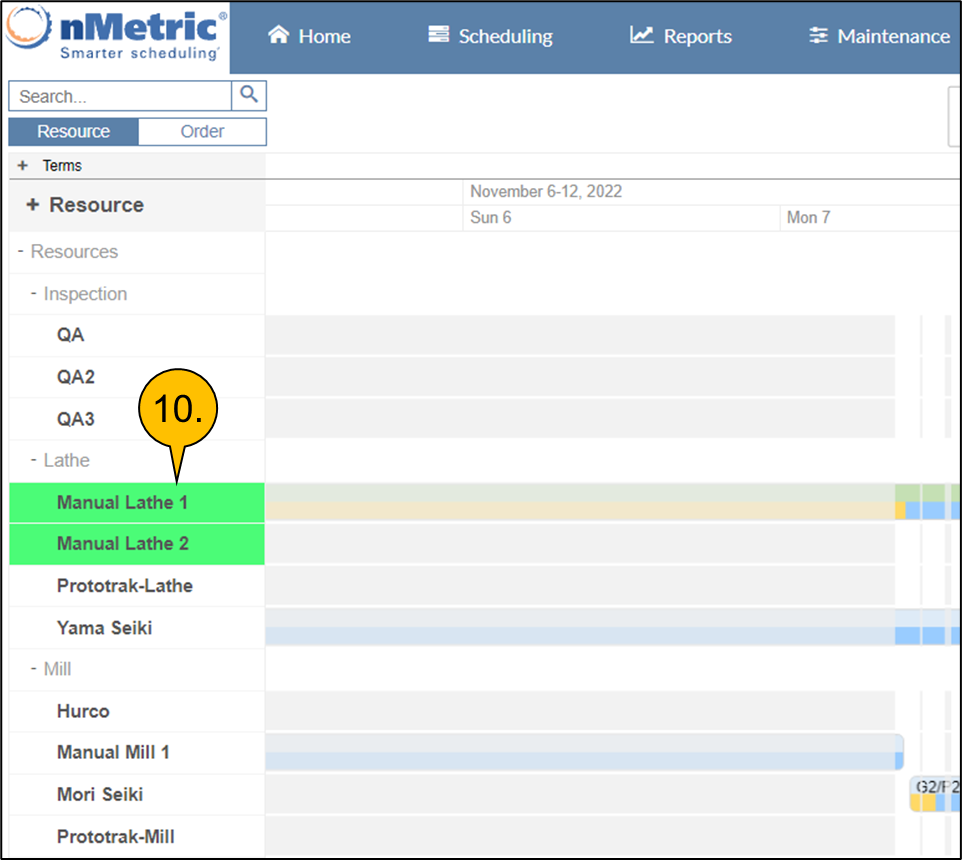Click the Sun 6 day header
The height and width of the screenshot is (860, 962).
[490, 218]
